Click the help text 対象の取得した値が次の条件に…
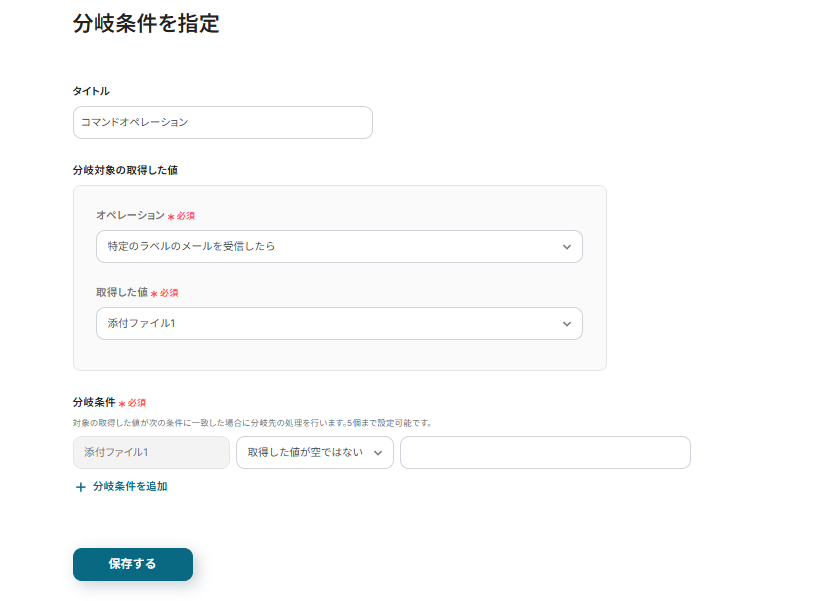Viewport: 832px width, 601px height. click(x=253, y=423)
